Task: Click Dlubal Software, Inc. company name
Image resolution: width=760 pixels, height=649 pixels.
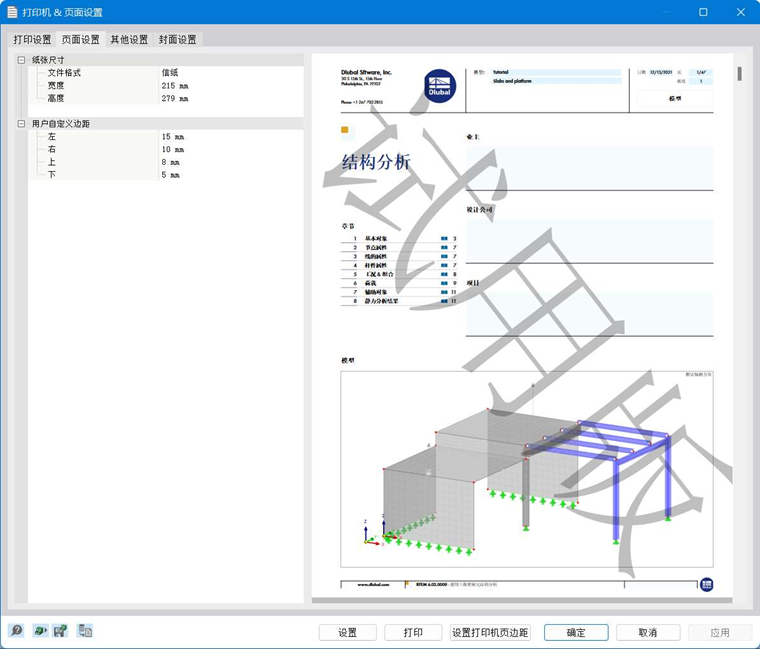Action: 366,72
